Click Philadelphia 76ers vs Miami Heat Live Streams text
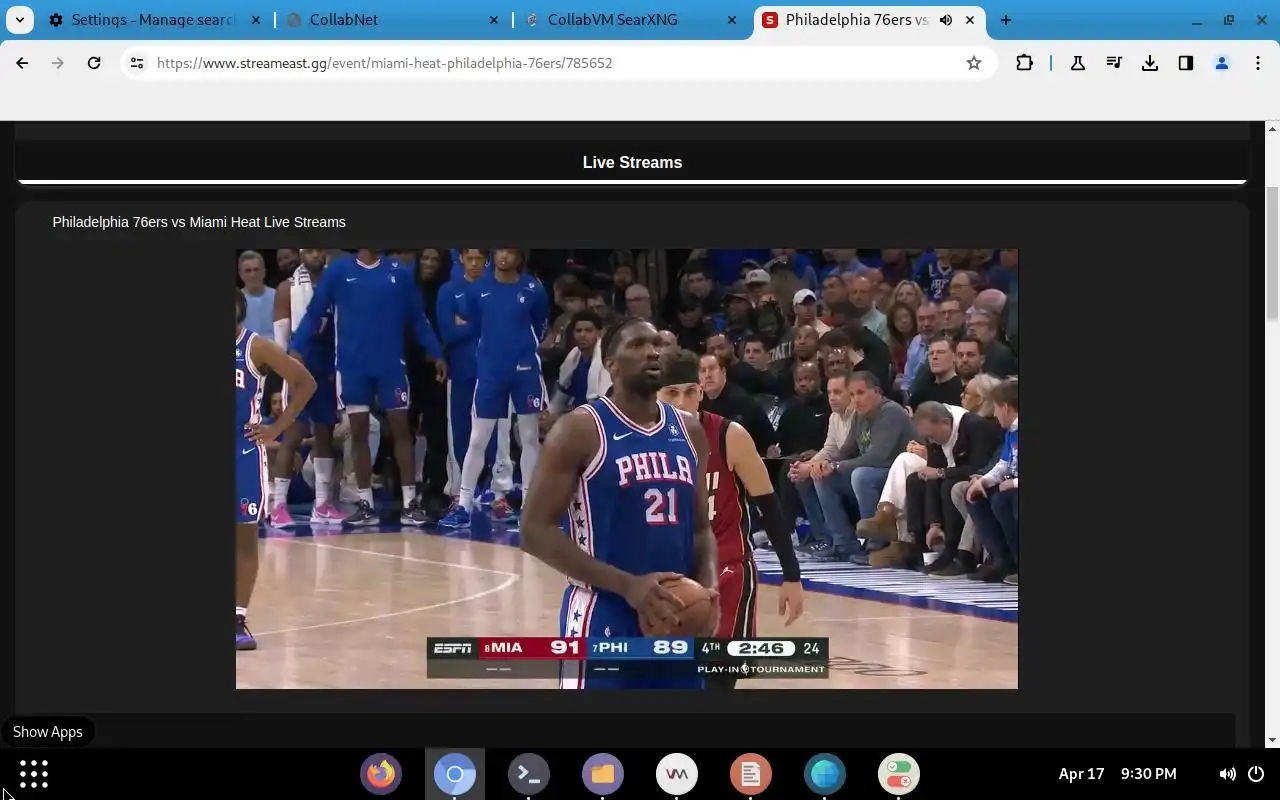The width and height of the screenshot is (1280, 800). 199,222
